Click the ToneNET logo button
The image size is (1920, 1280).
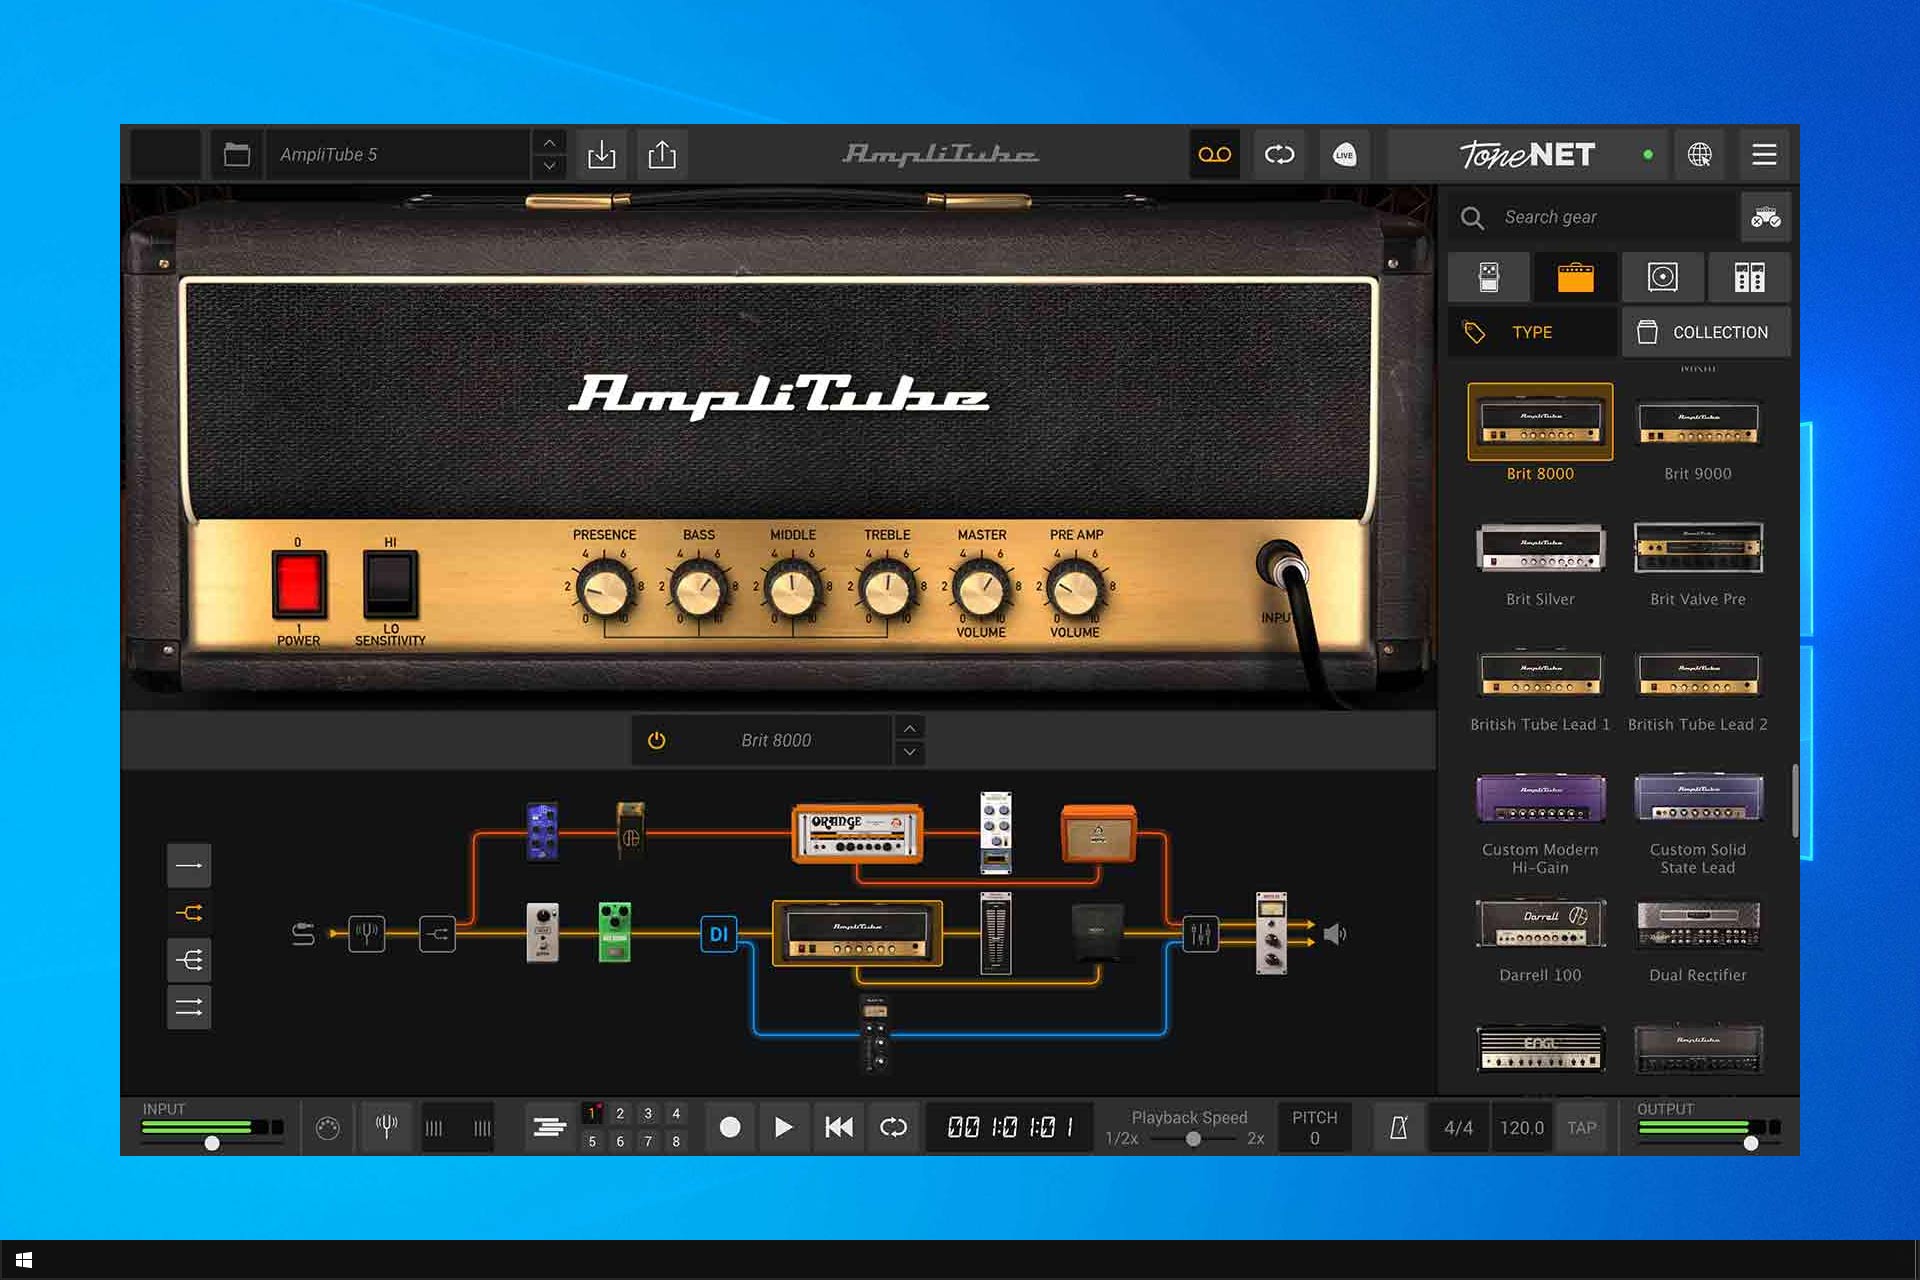point(1527,155)
